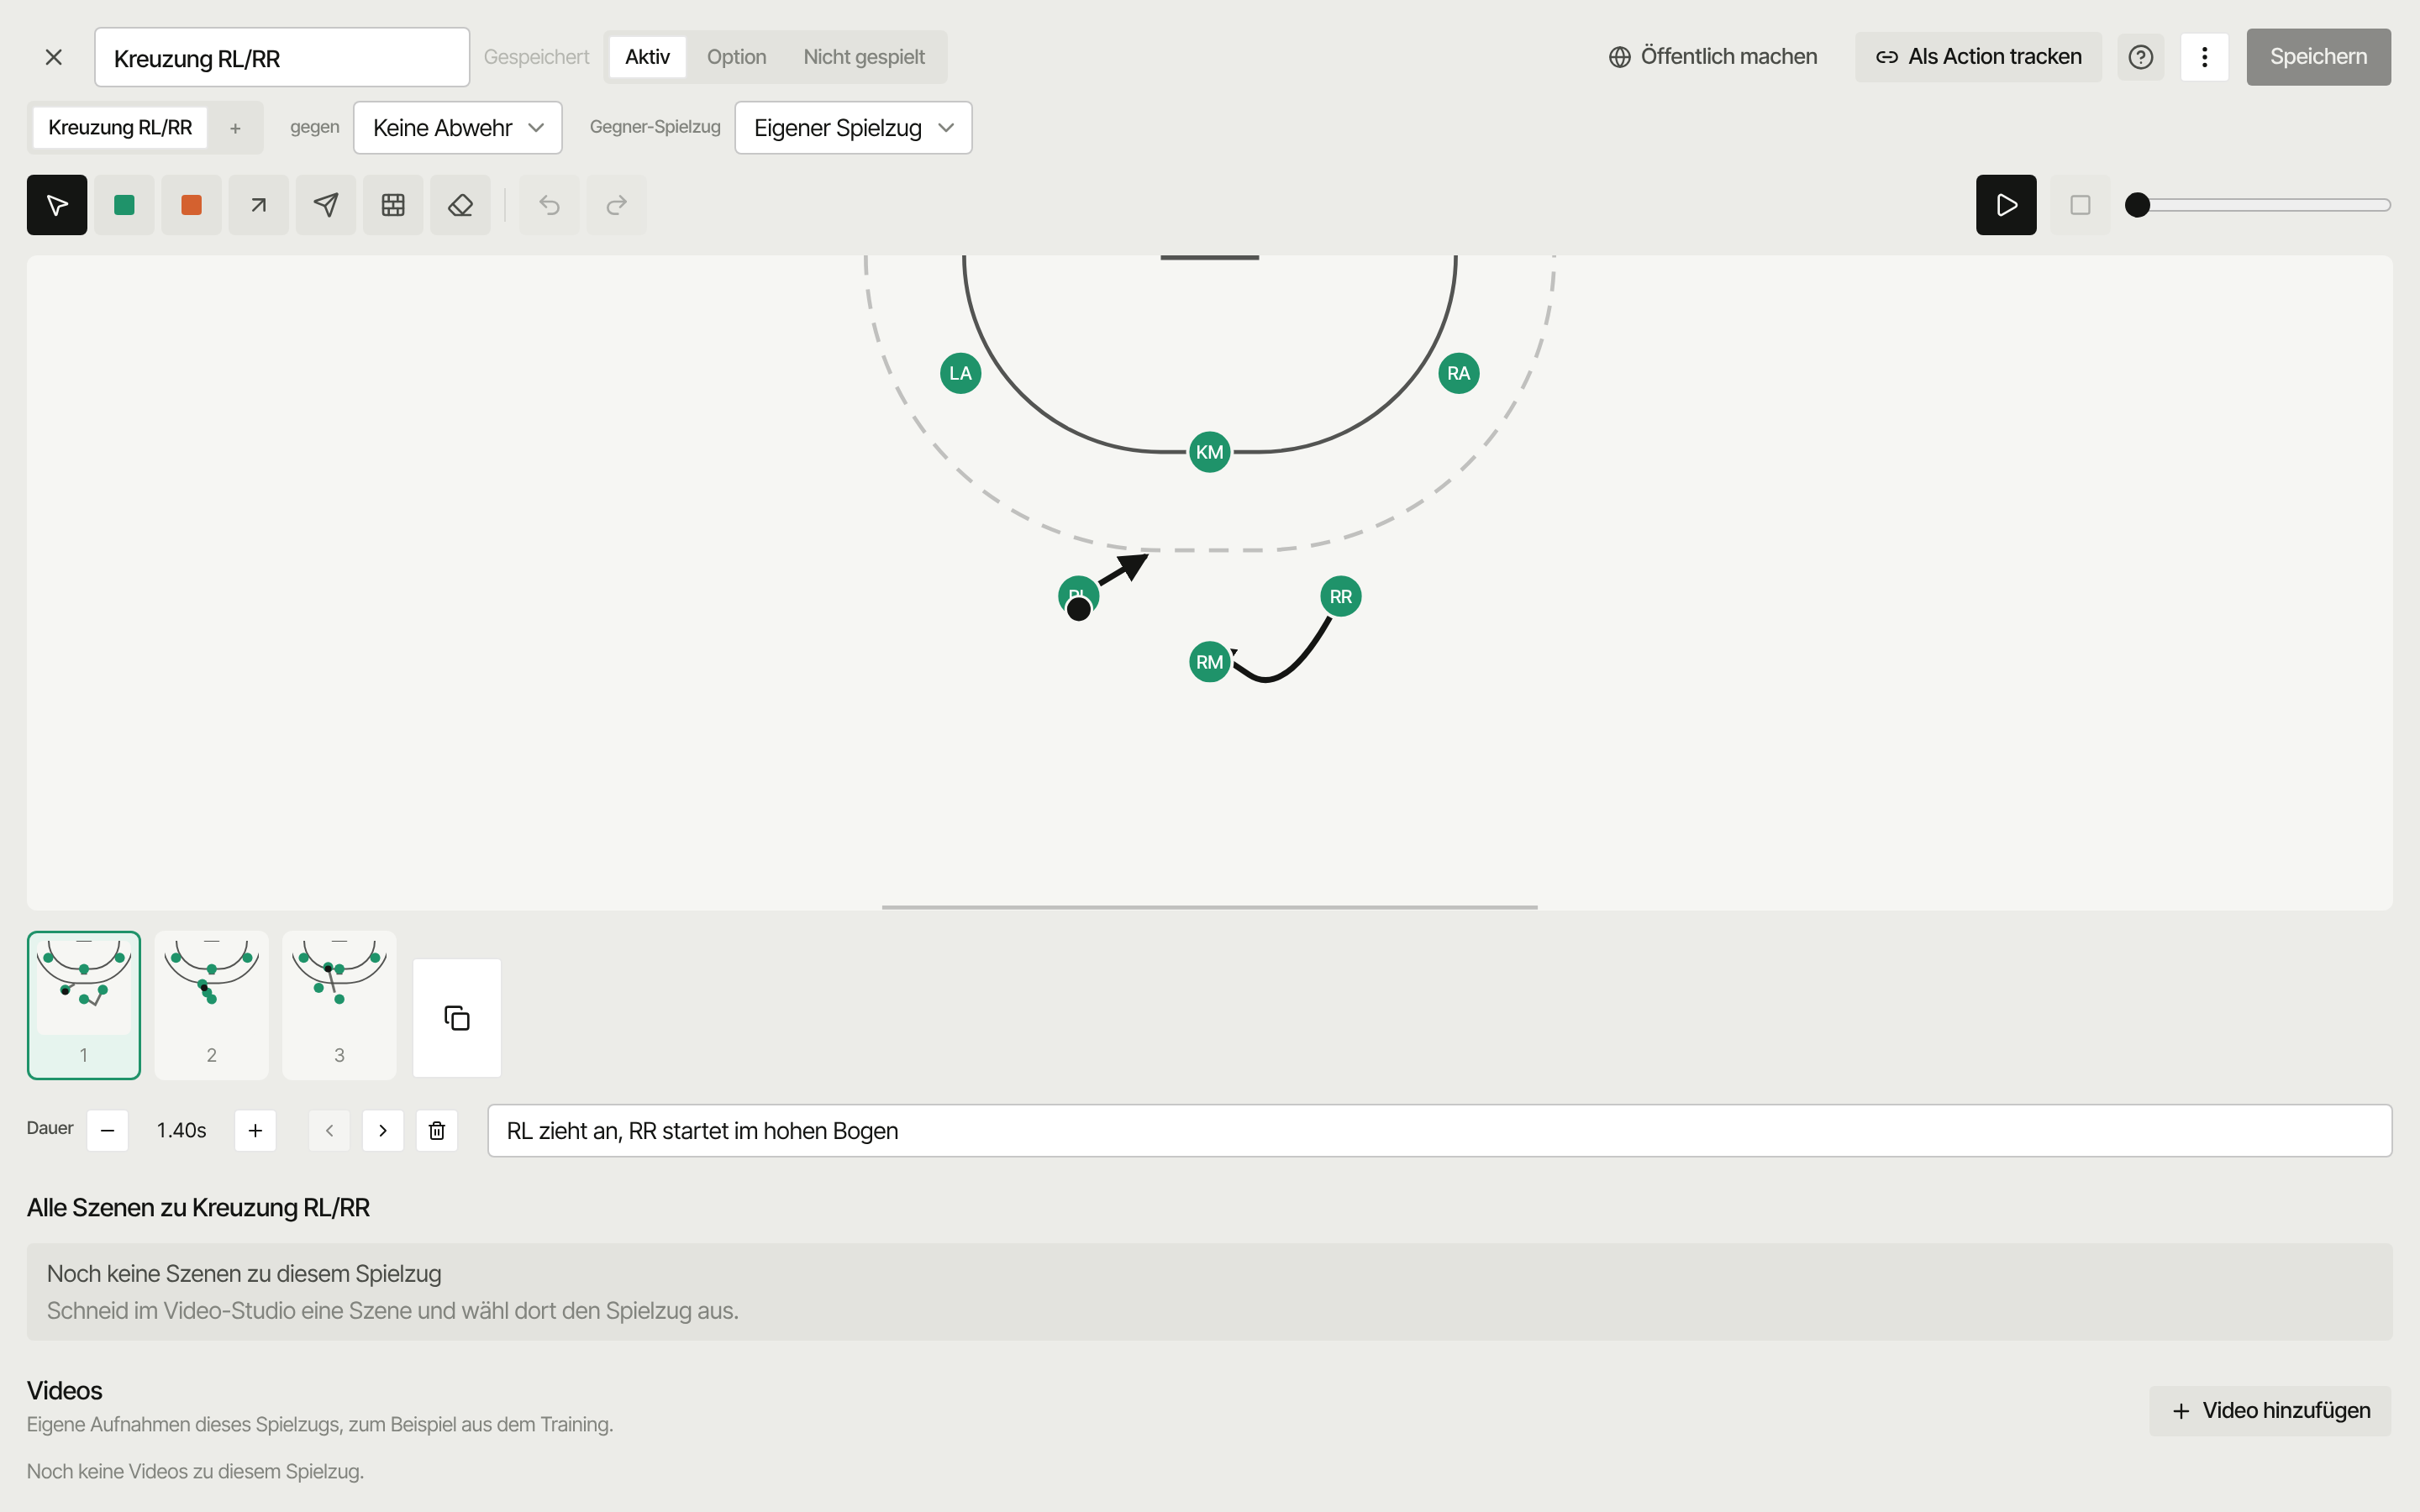Click Als Action tracken
Viewport: 2420px width, 1512px height.
point(1978,57)
